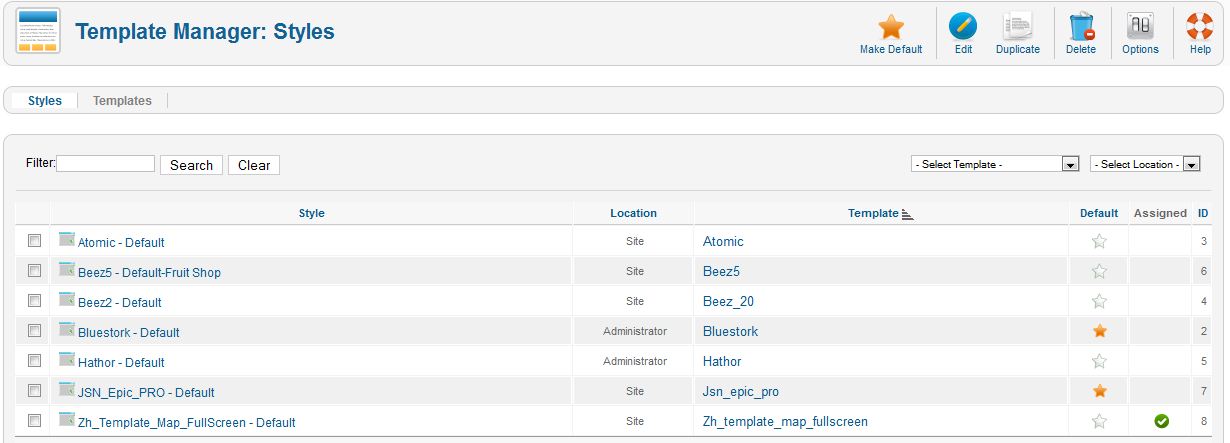This screenshot has height=443, width=1230.
Task: Sort by the Template column header
Action: (873, 213)
